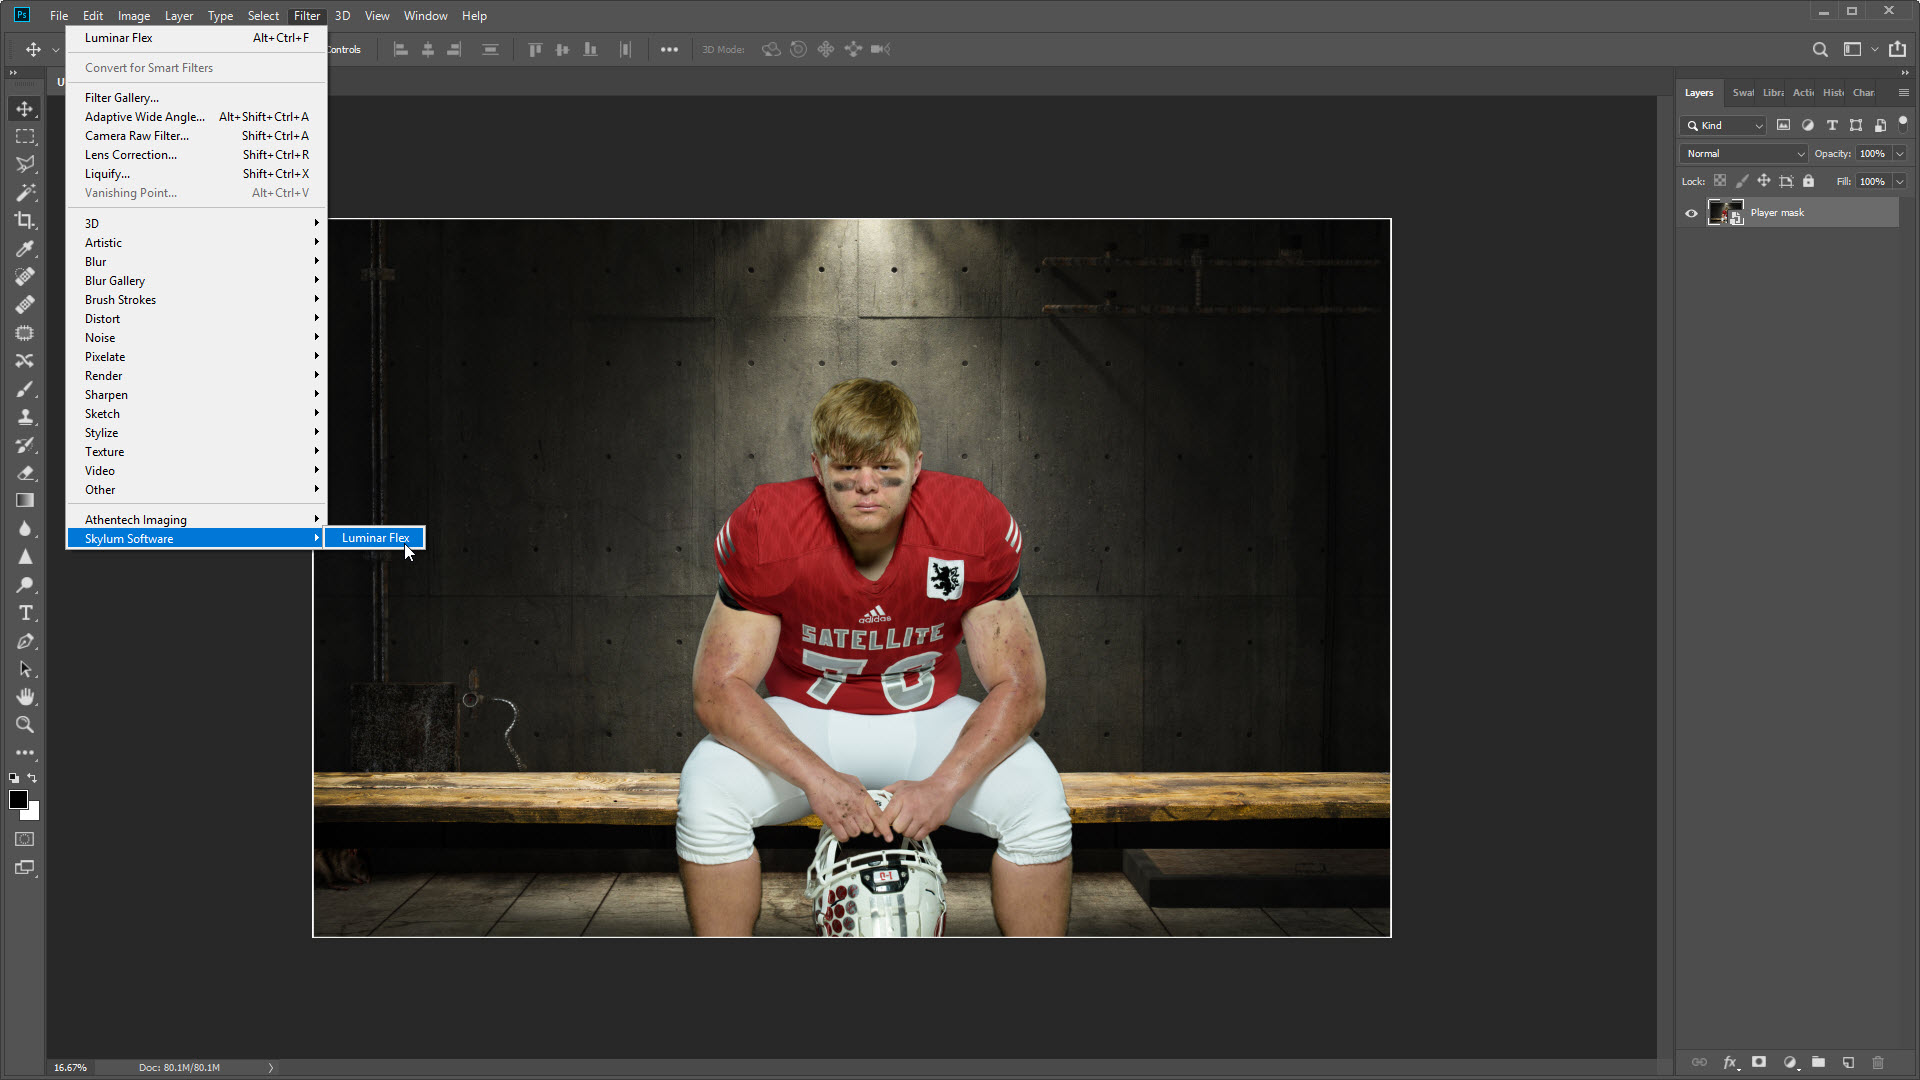This screenshot has width=1920, height=1080.
Task: Select the Hand tool
Action: coord(25,697)
